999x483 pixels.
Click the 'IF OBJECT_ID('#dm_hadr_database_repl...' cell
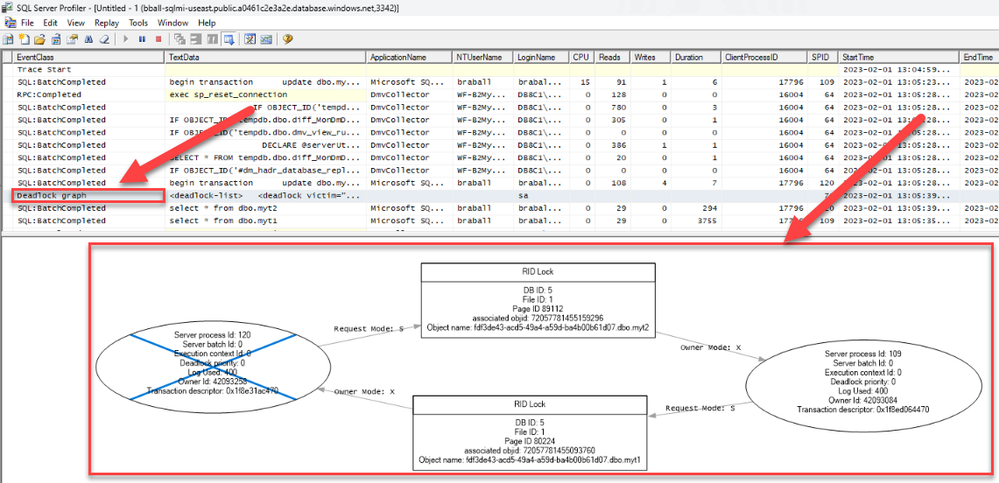coord(266,170)
